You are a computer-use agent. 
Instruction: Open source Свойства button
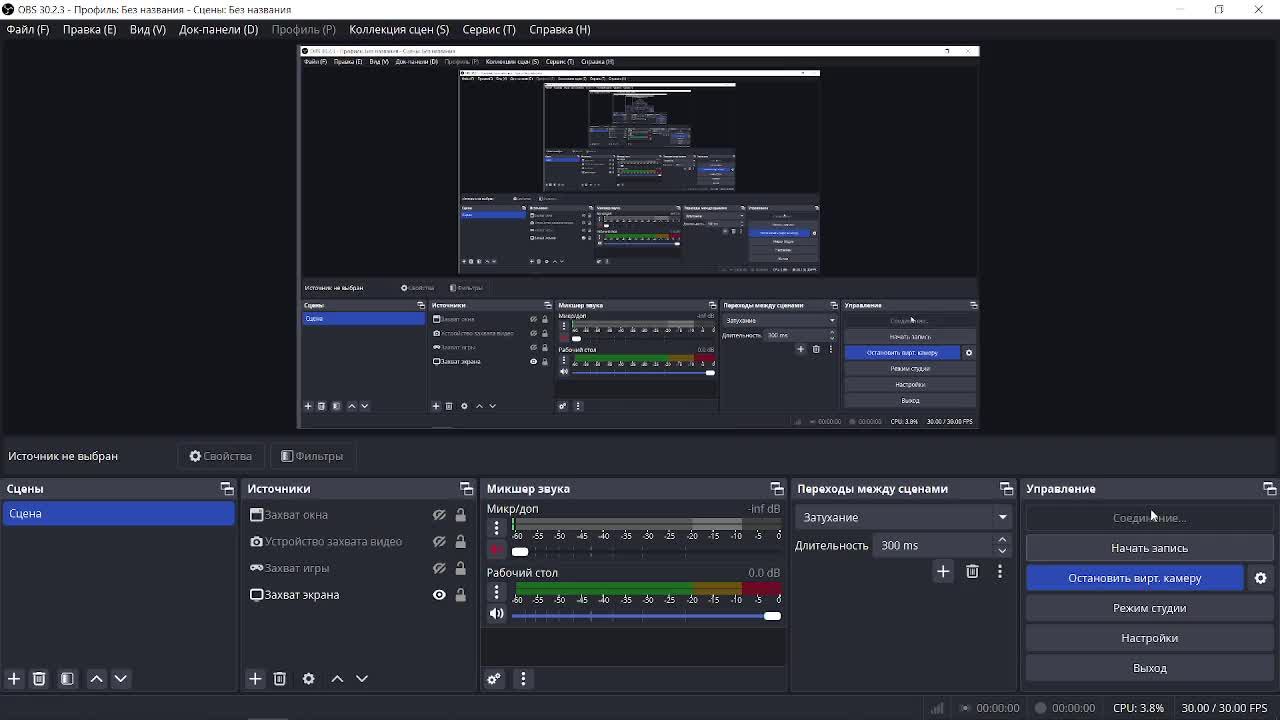[x=221, y=456]
